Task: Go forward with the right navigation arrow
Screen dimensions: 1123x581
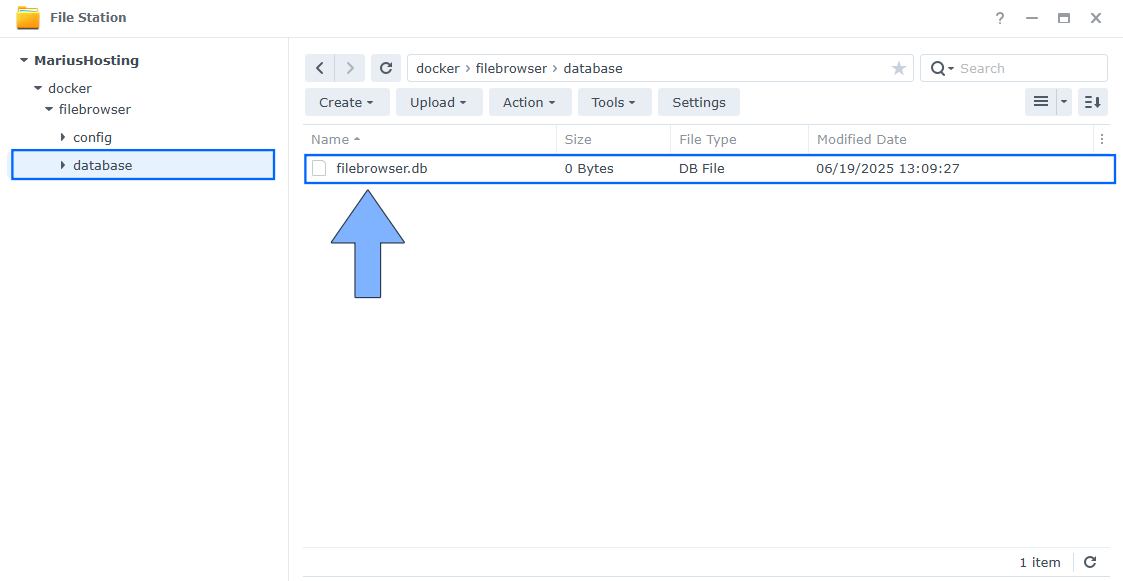Action: pyautogui.click(x=350, y=68)
